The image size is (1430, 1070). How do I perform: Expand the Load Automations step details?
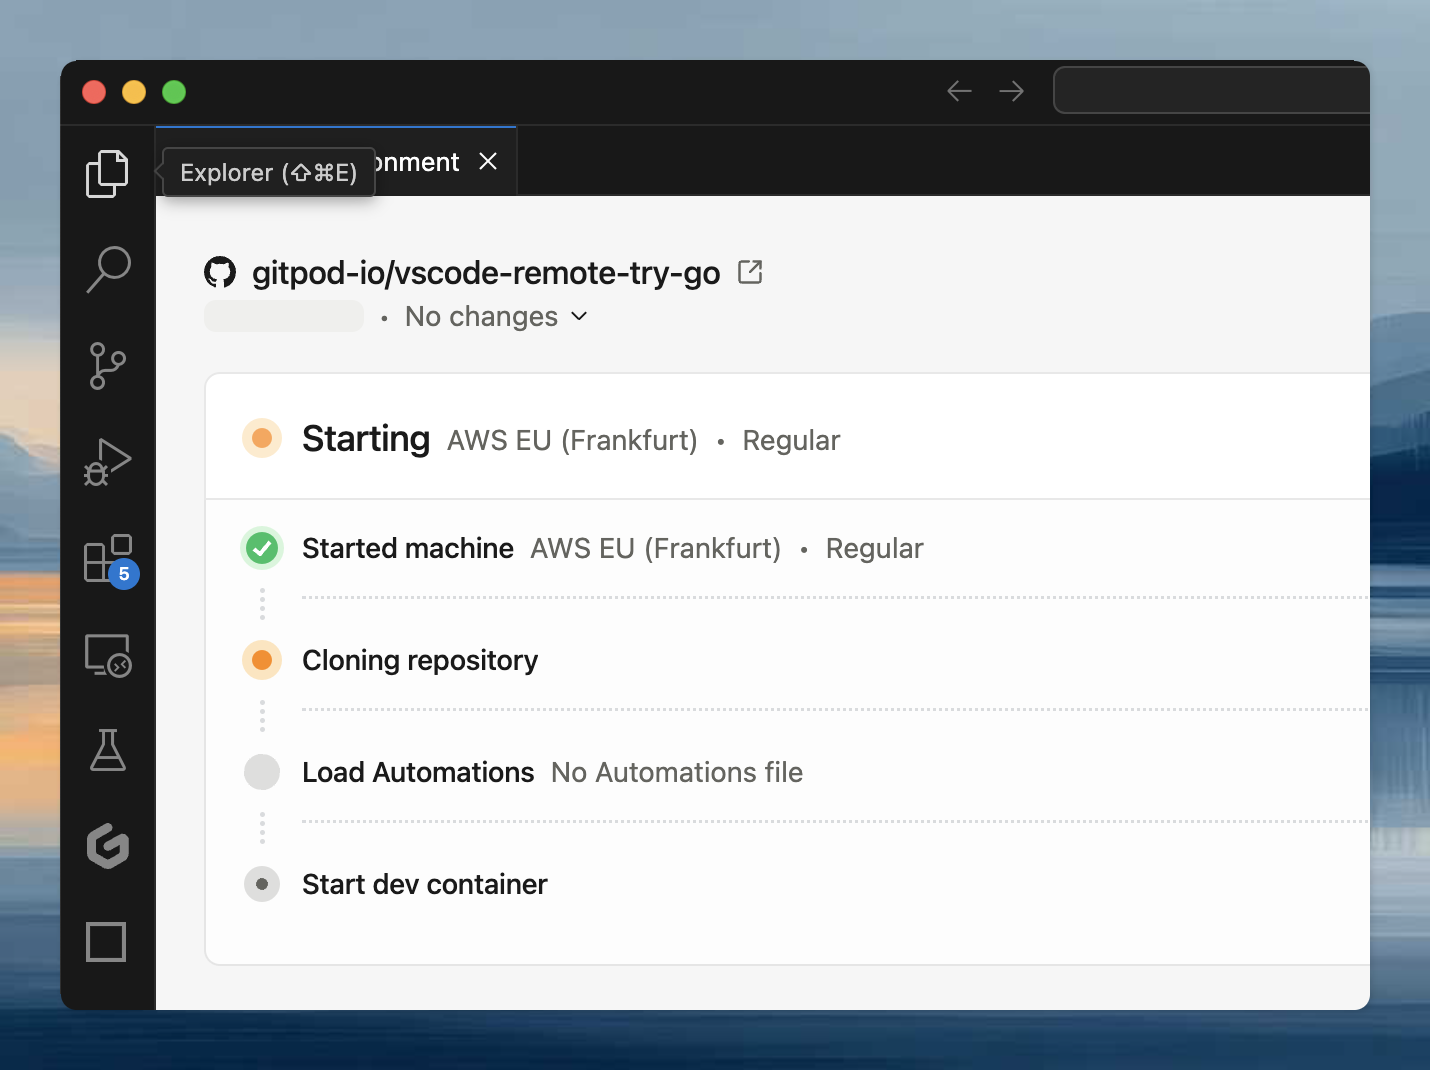point(418,772)
